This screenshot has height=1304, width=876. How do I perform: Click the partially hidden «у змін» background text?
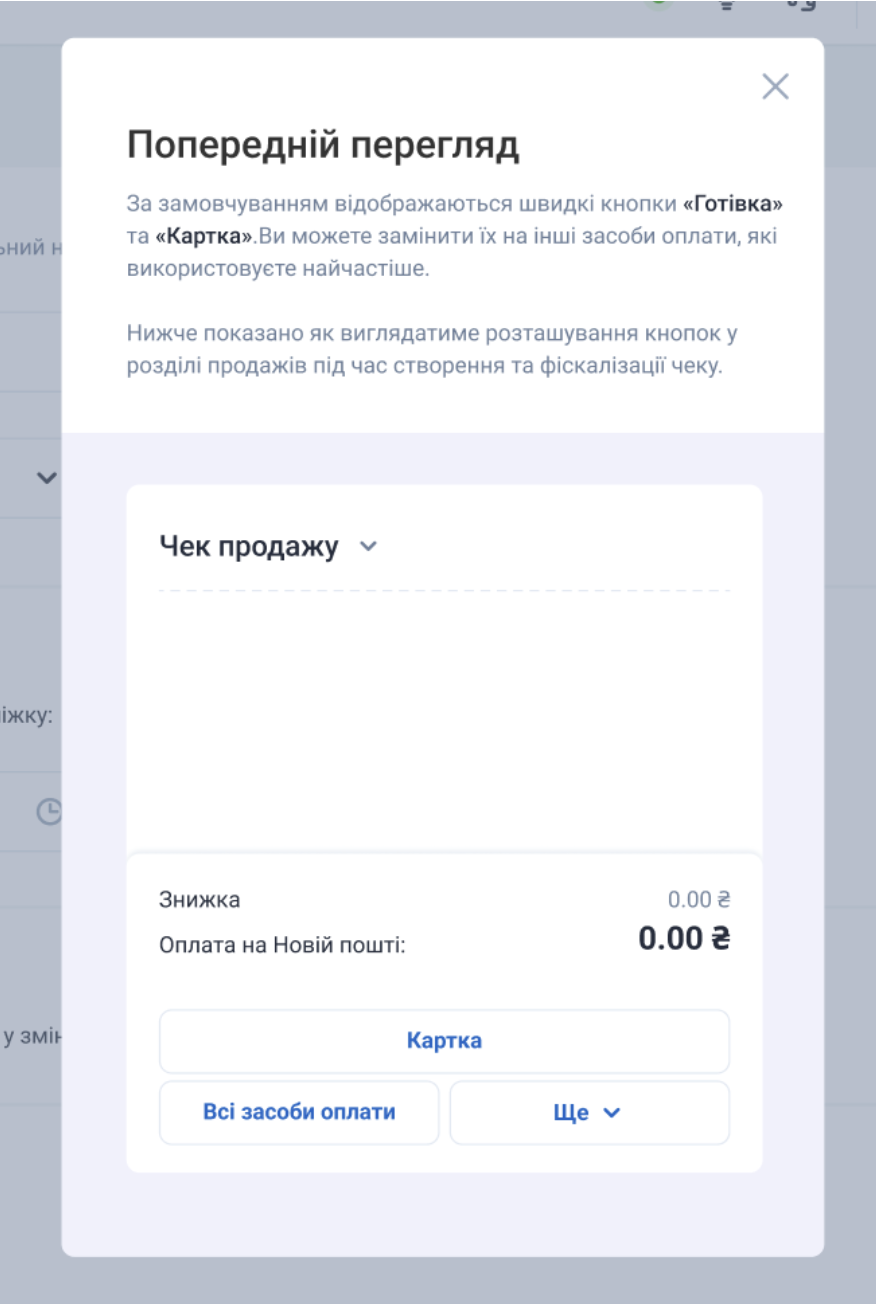[x=31, y=1037]
